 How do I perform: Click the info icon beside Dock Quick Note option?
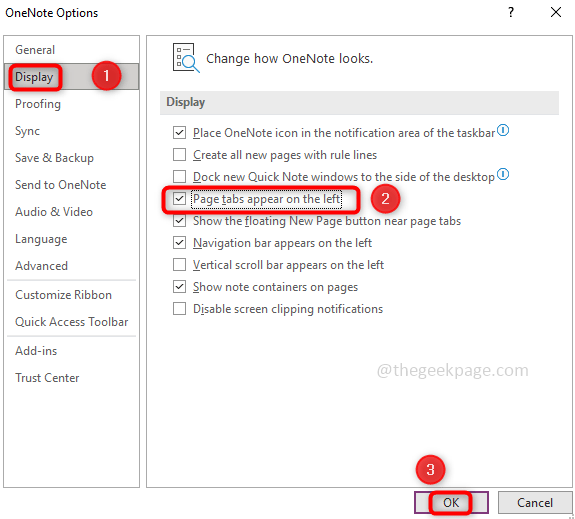(503, 174)
